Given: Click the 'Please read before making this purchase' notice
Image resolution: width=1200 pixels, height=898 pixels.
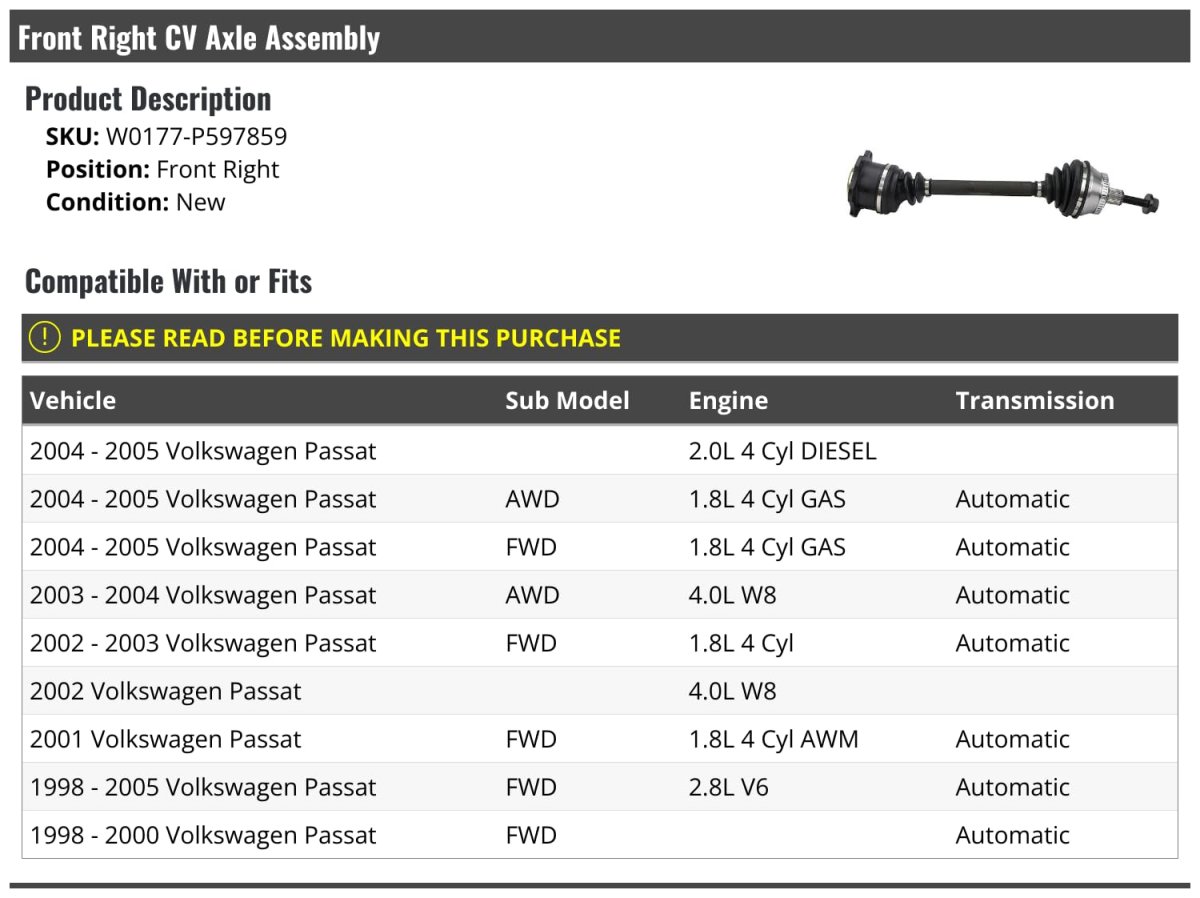Looking at the screenshot, I should point(346,338).
